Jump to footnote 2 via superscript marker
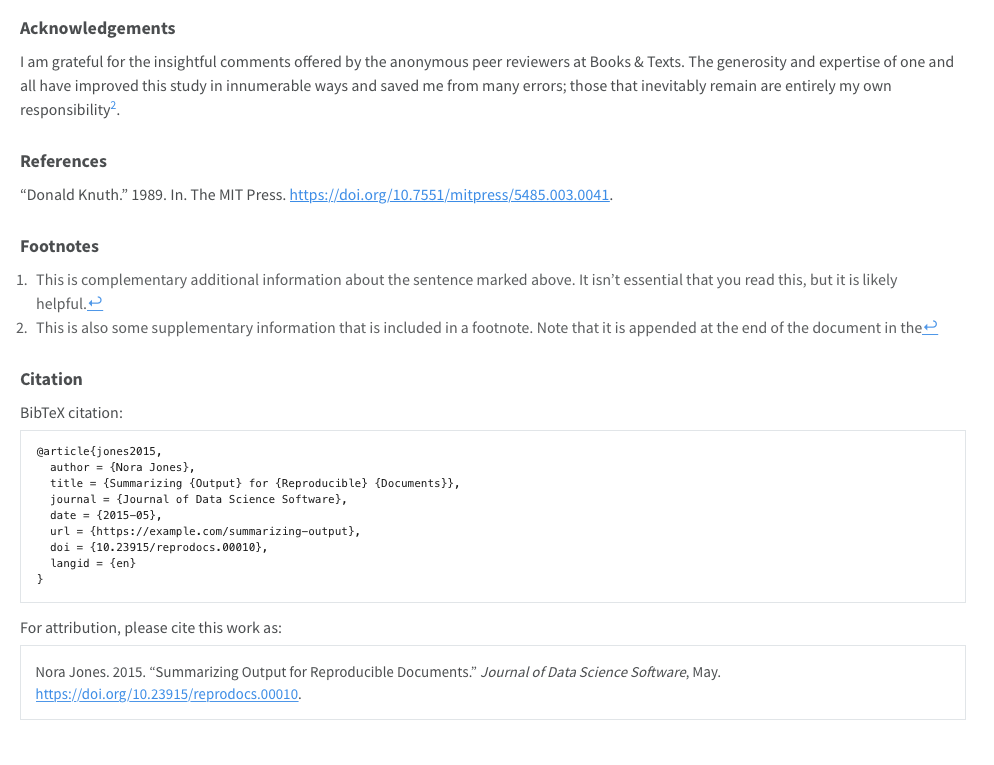Screen dimensions: 994x765 (114, 106)
